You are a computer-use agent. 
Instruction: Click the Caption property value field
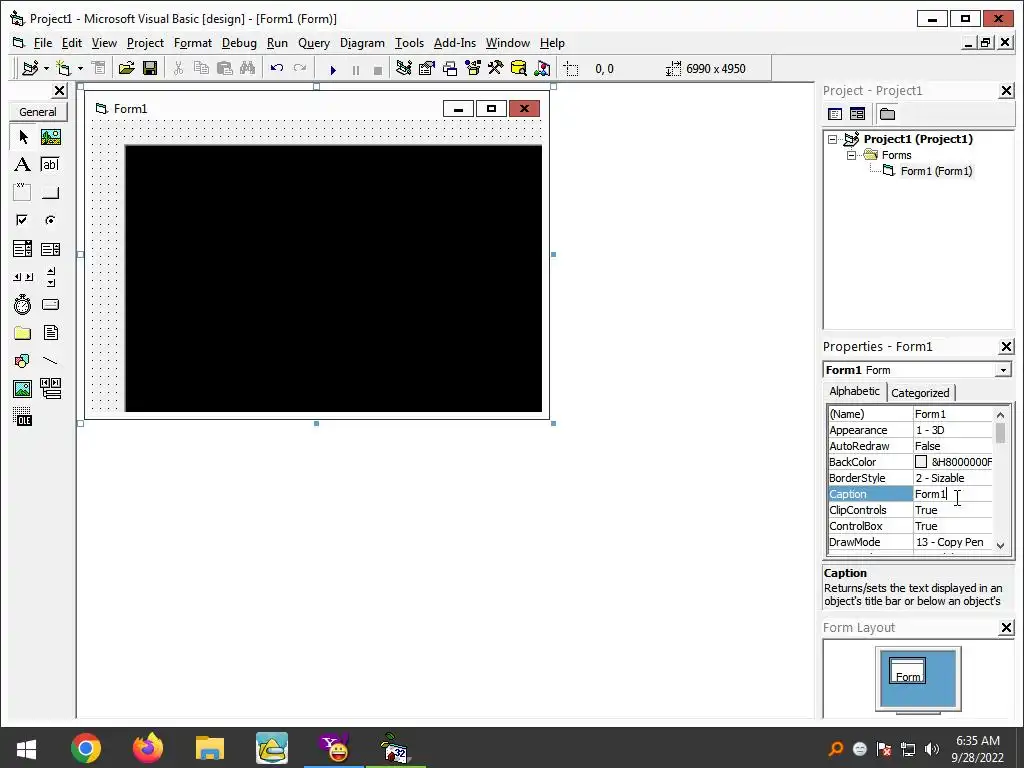tap(952, 494)
